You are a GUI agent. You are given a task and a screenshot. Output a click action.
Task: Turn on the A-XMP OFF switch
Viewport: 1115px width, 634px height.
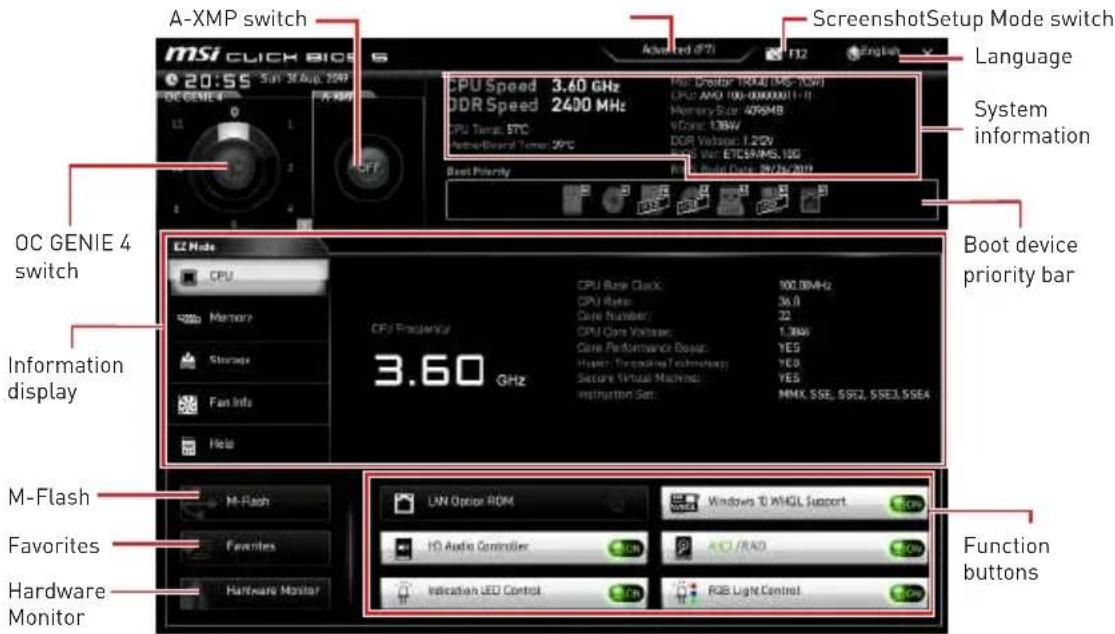coord(367,168)
